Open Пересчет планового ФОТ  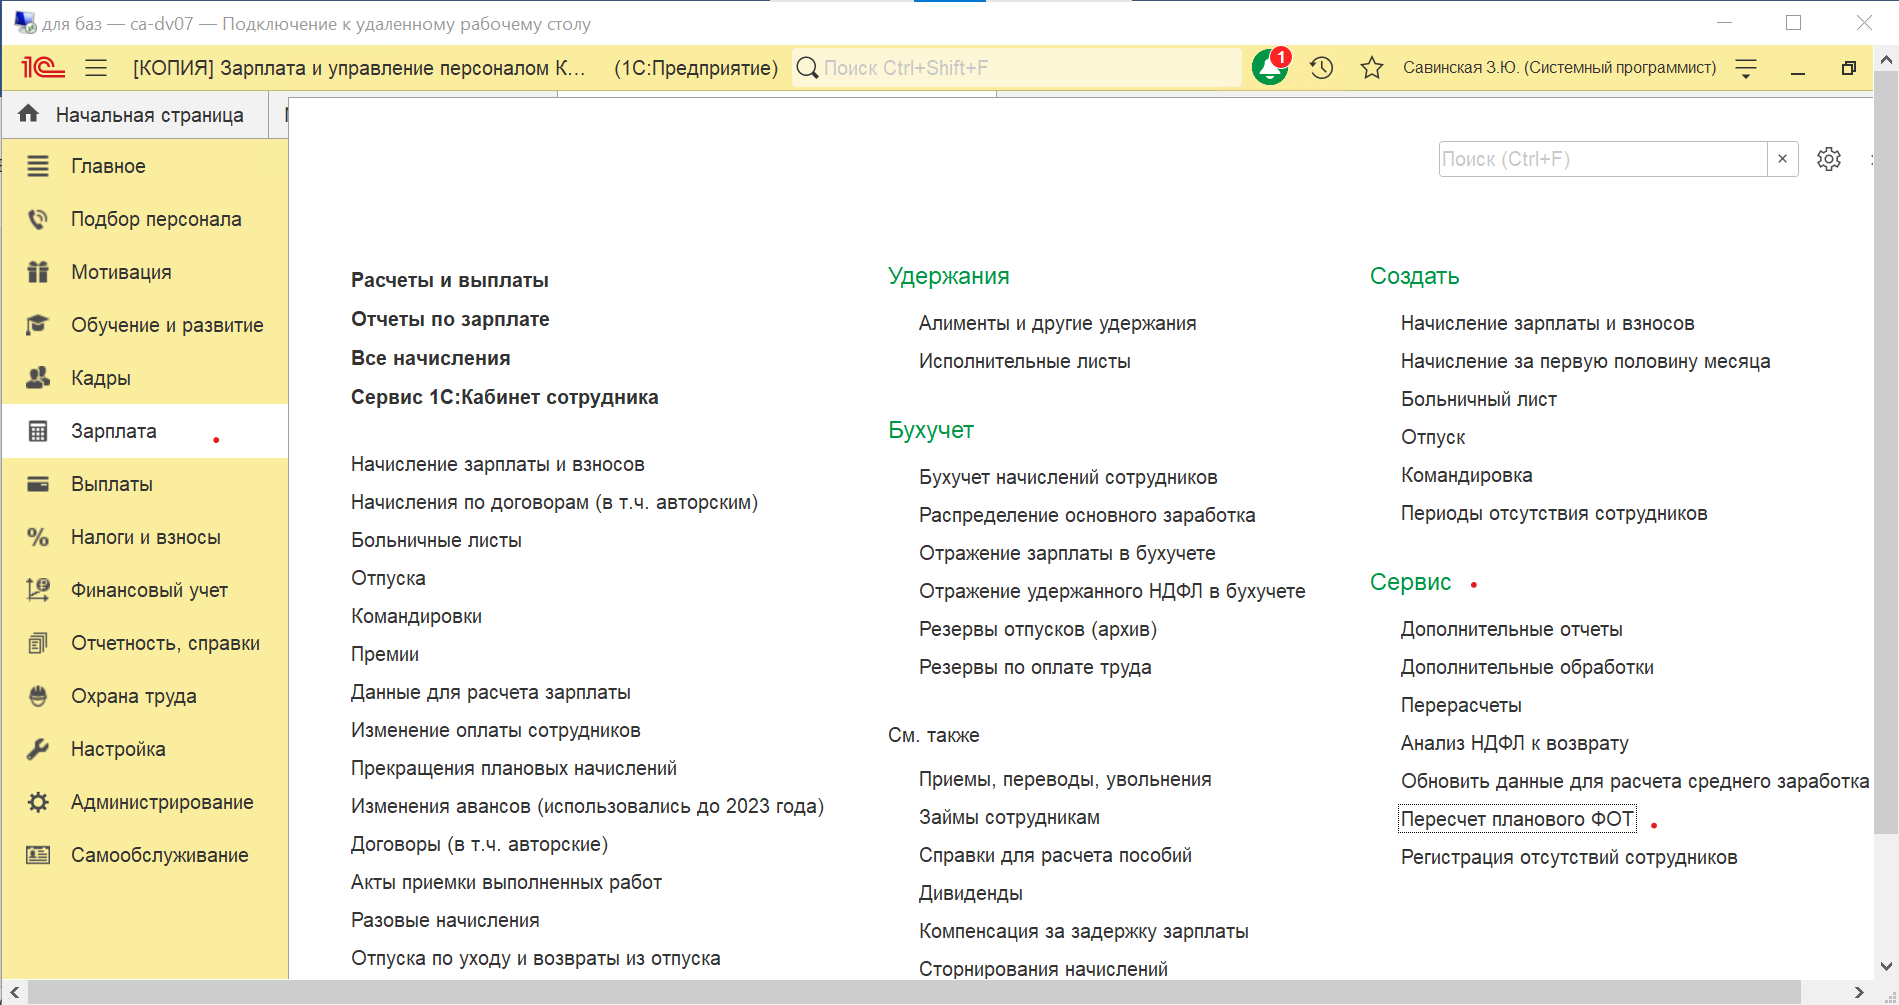click(x=1517, y=819)
